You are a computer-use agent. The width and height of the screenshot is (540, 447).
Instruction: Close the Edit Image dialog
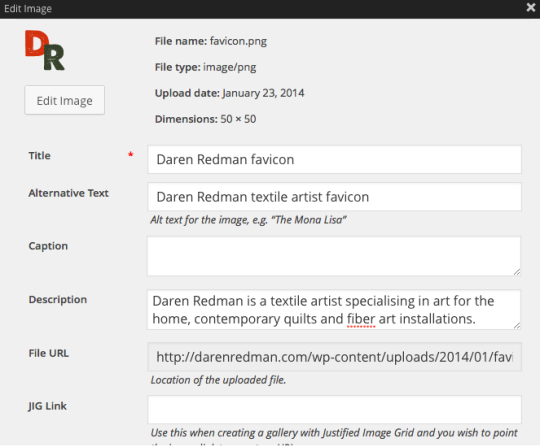[531, 8]
